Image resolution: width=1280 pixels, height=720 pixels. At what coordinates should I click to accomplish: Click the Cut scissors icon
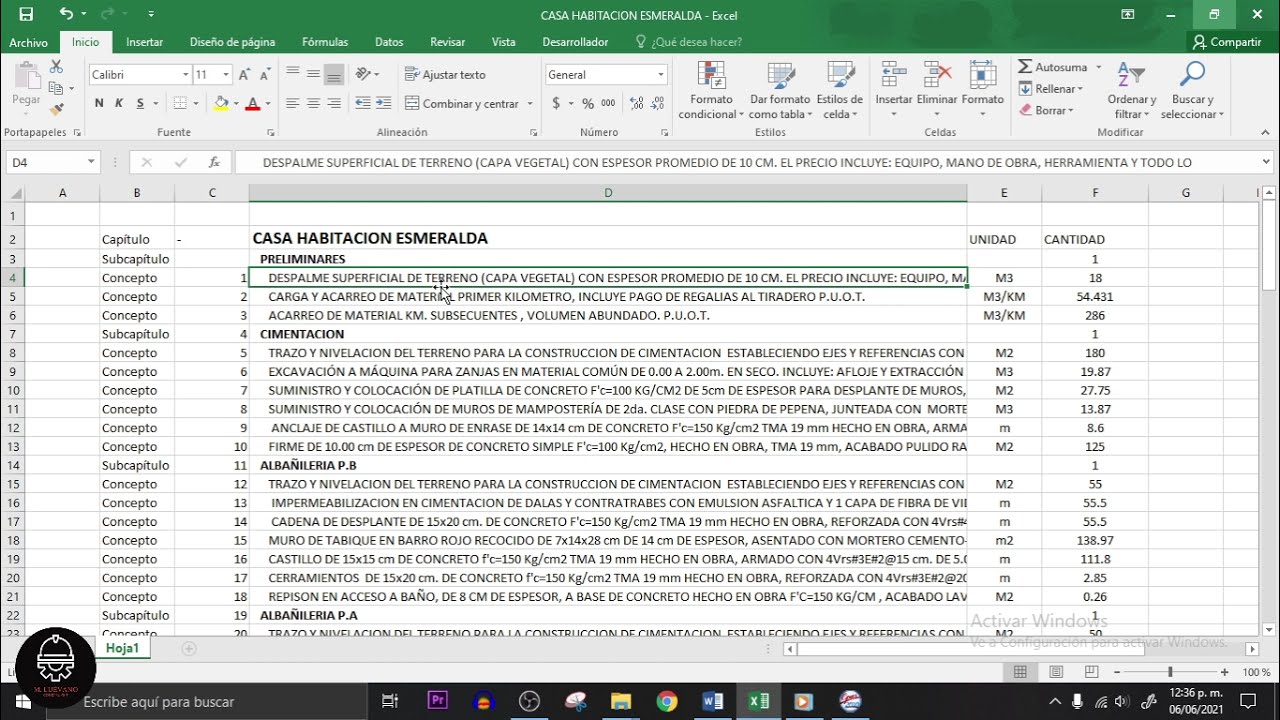coord(56,67)
